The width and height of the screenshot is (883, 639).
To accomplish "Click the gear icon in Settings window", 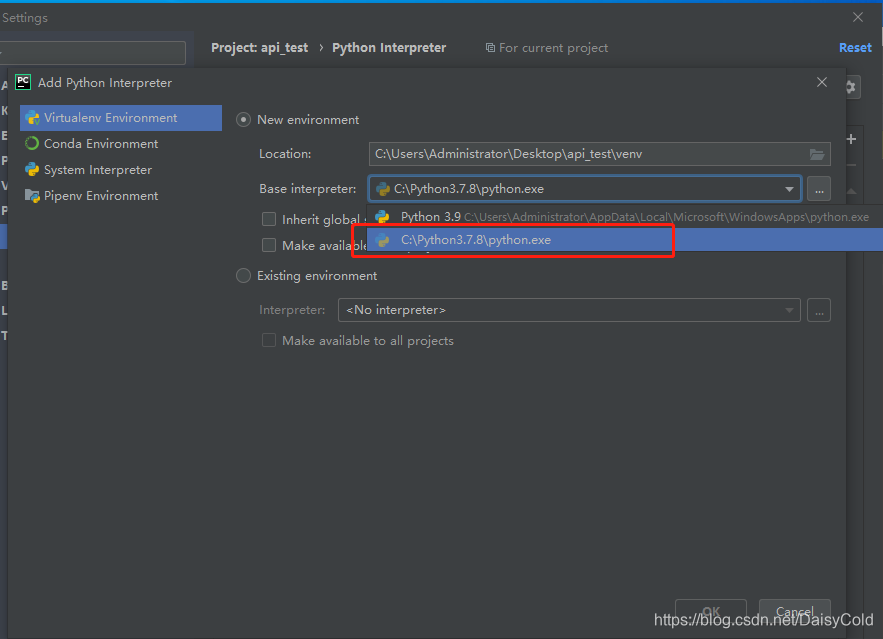I will click(851, 87).
